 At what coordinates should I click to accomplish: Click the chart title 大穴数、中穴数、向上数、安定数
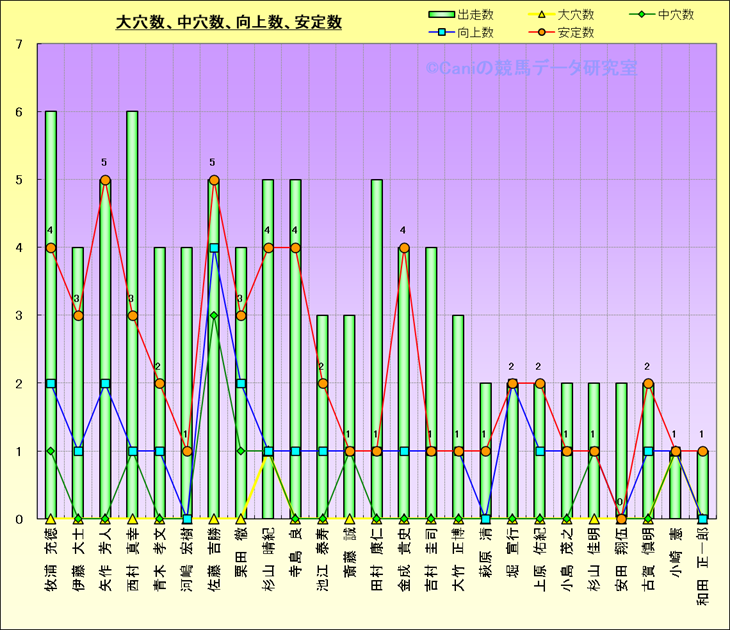point(229,21)
